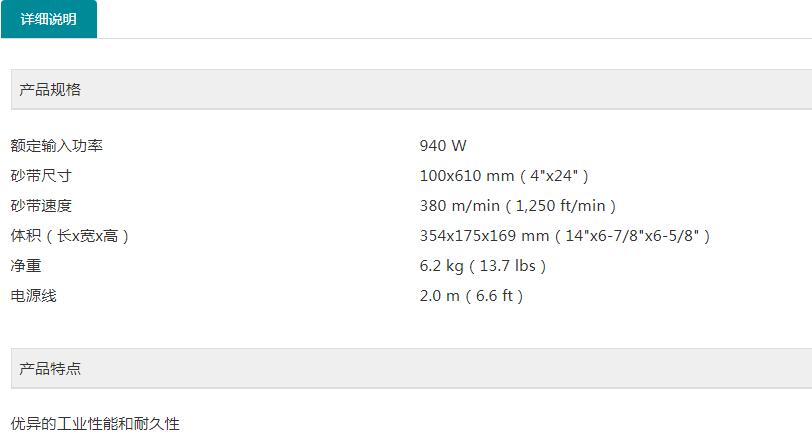
Task: Select the 砂带尺寸 label
Action: point(42,176)
